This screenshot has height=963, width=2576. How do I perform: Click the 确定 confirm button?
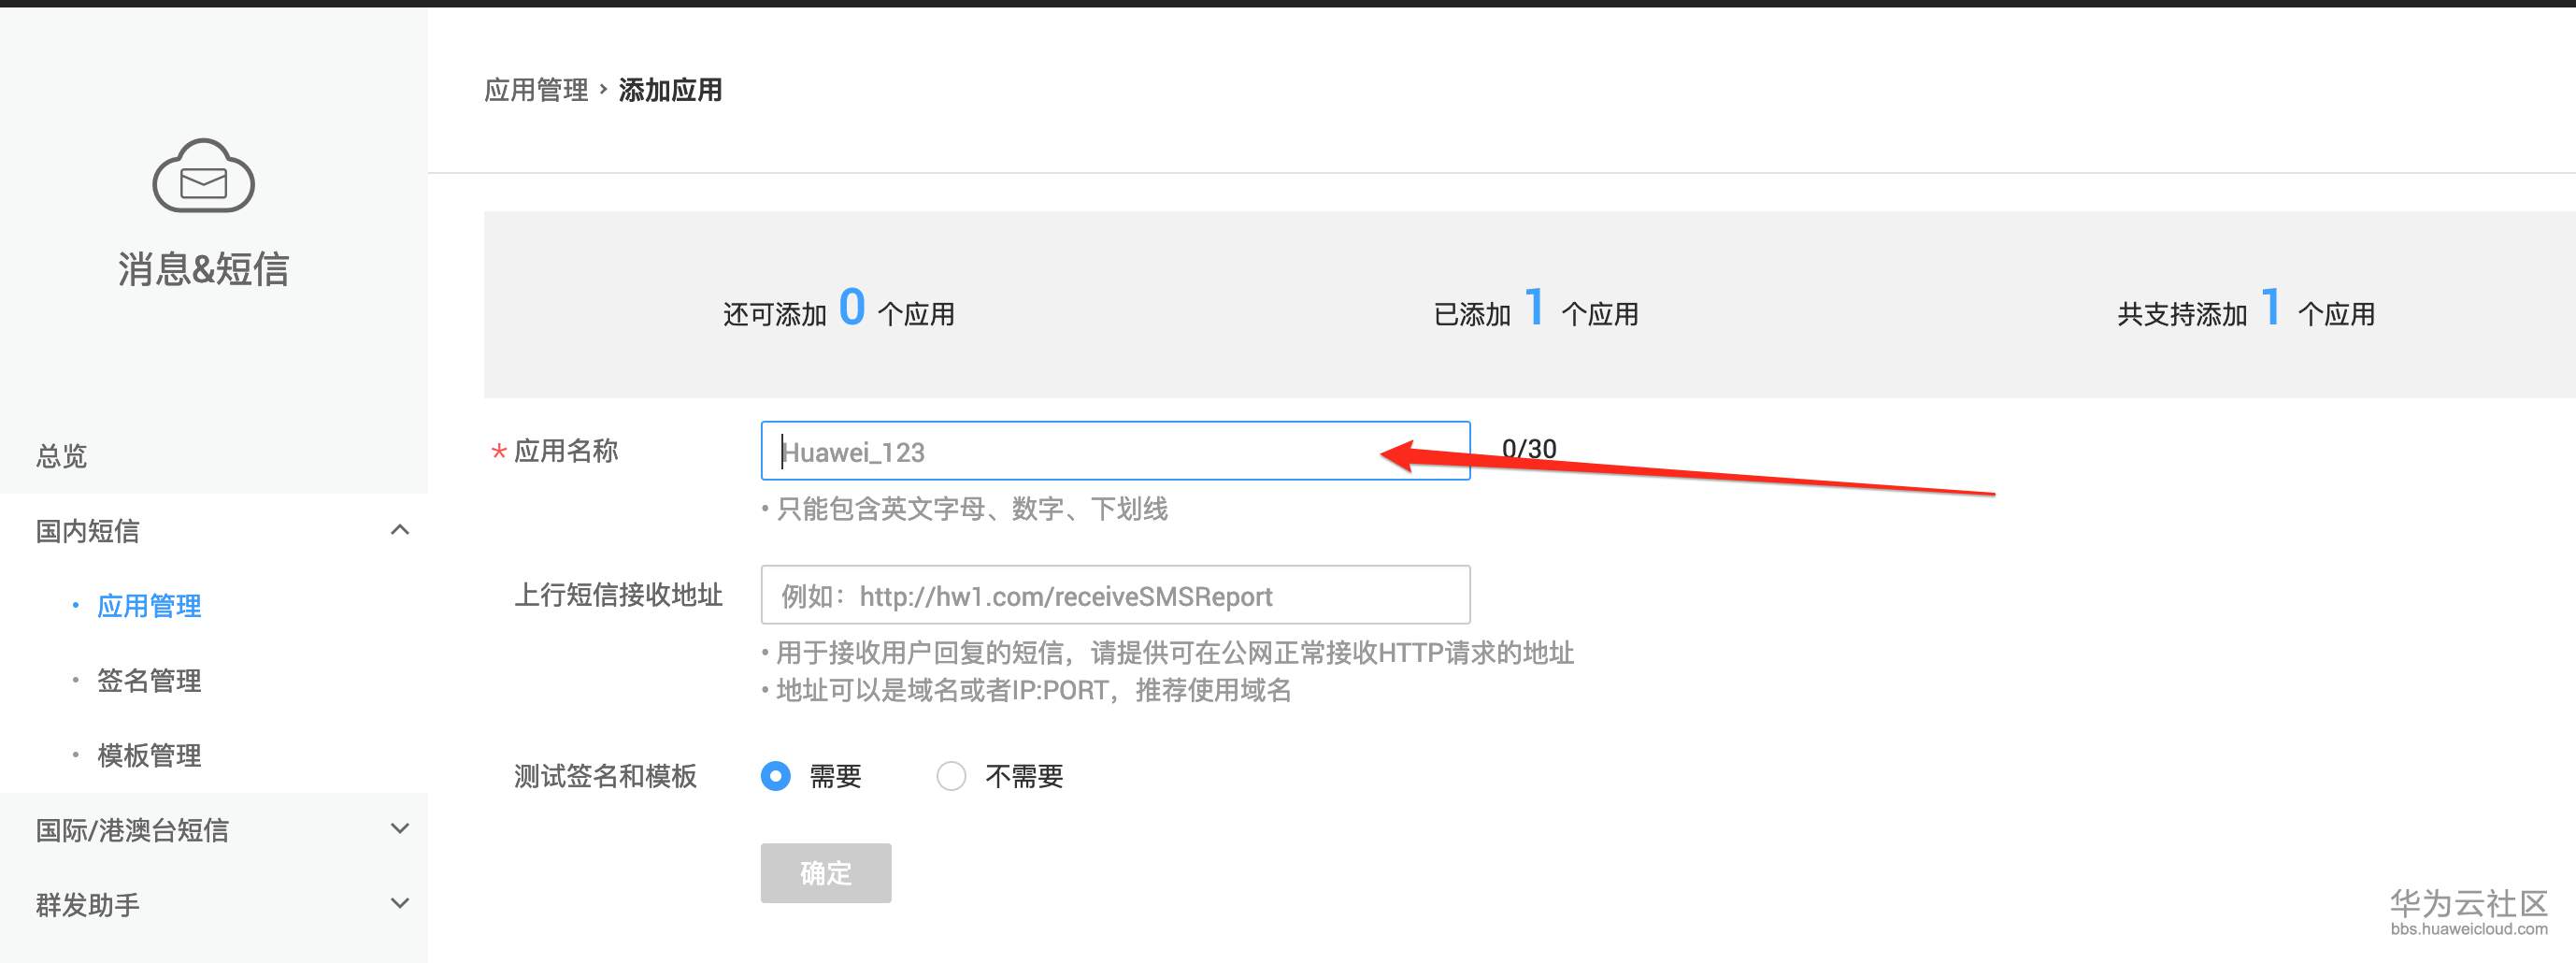point(826,873)
